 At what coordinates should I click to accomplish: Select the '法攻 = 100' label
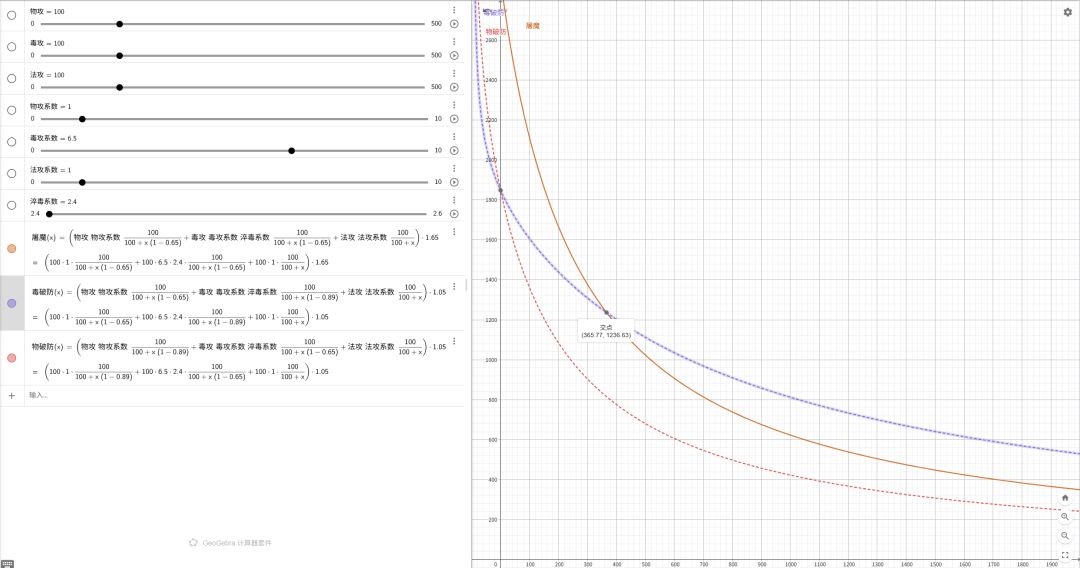(47, 75)
